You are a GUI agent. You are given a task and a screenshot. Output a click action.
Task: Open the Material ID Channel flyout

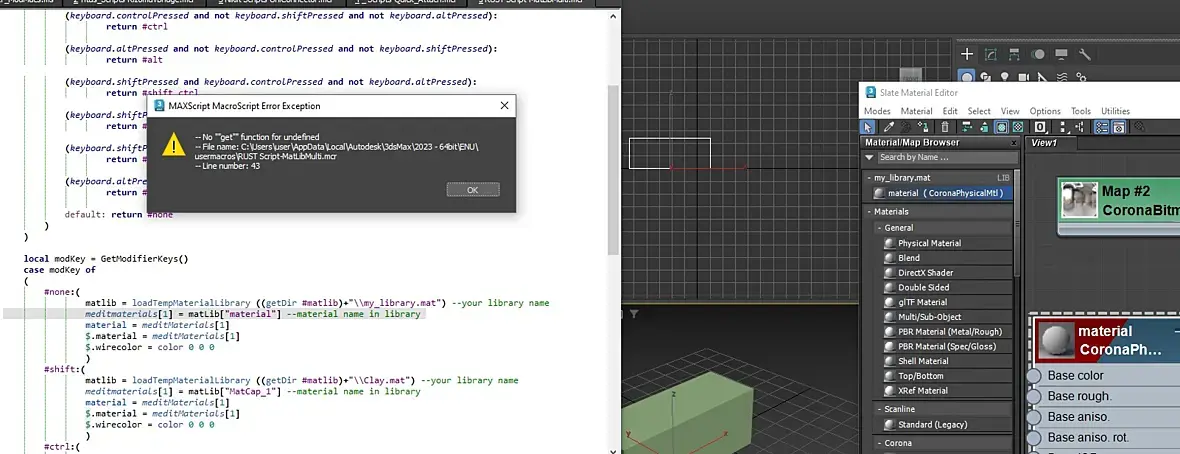coord(1040,127)
